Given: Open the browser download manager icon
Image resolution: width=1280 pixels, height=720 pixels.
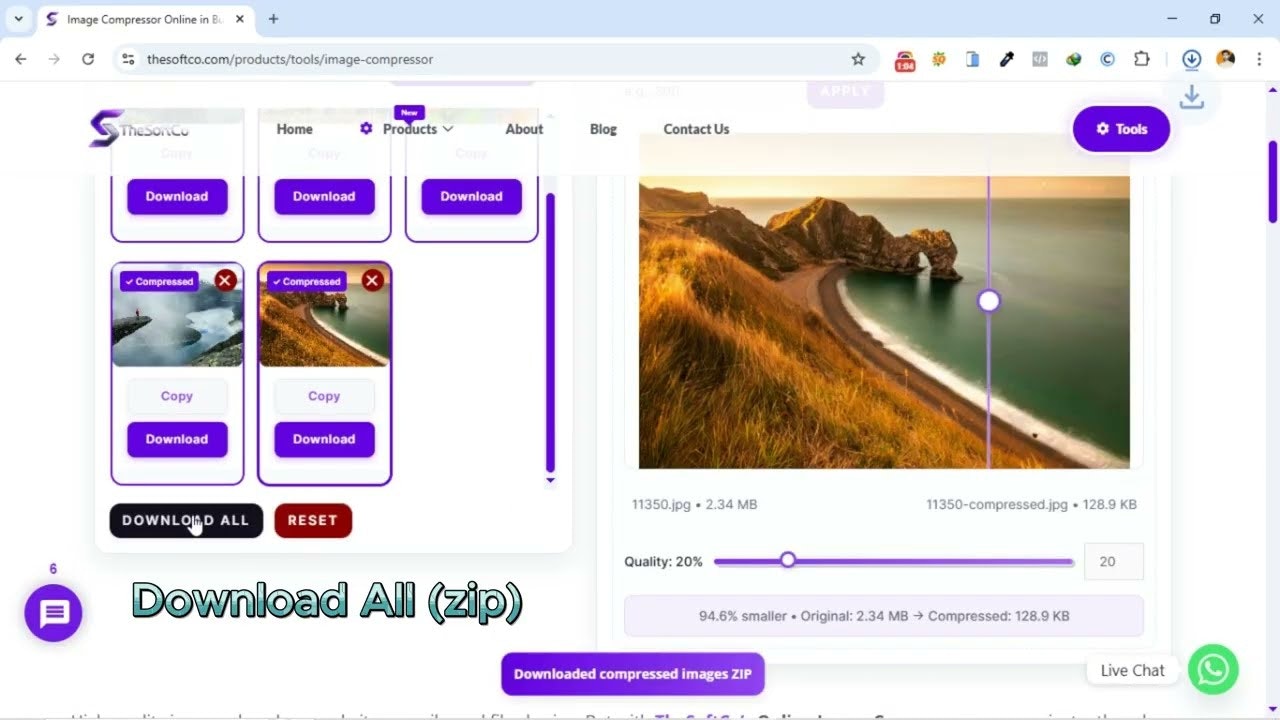Looking at the screenshot, I should (1191, 59).
